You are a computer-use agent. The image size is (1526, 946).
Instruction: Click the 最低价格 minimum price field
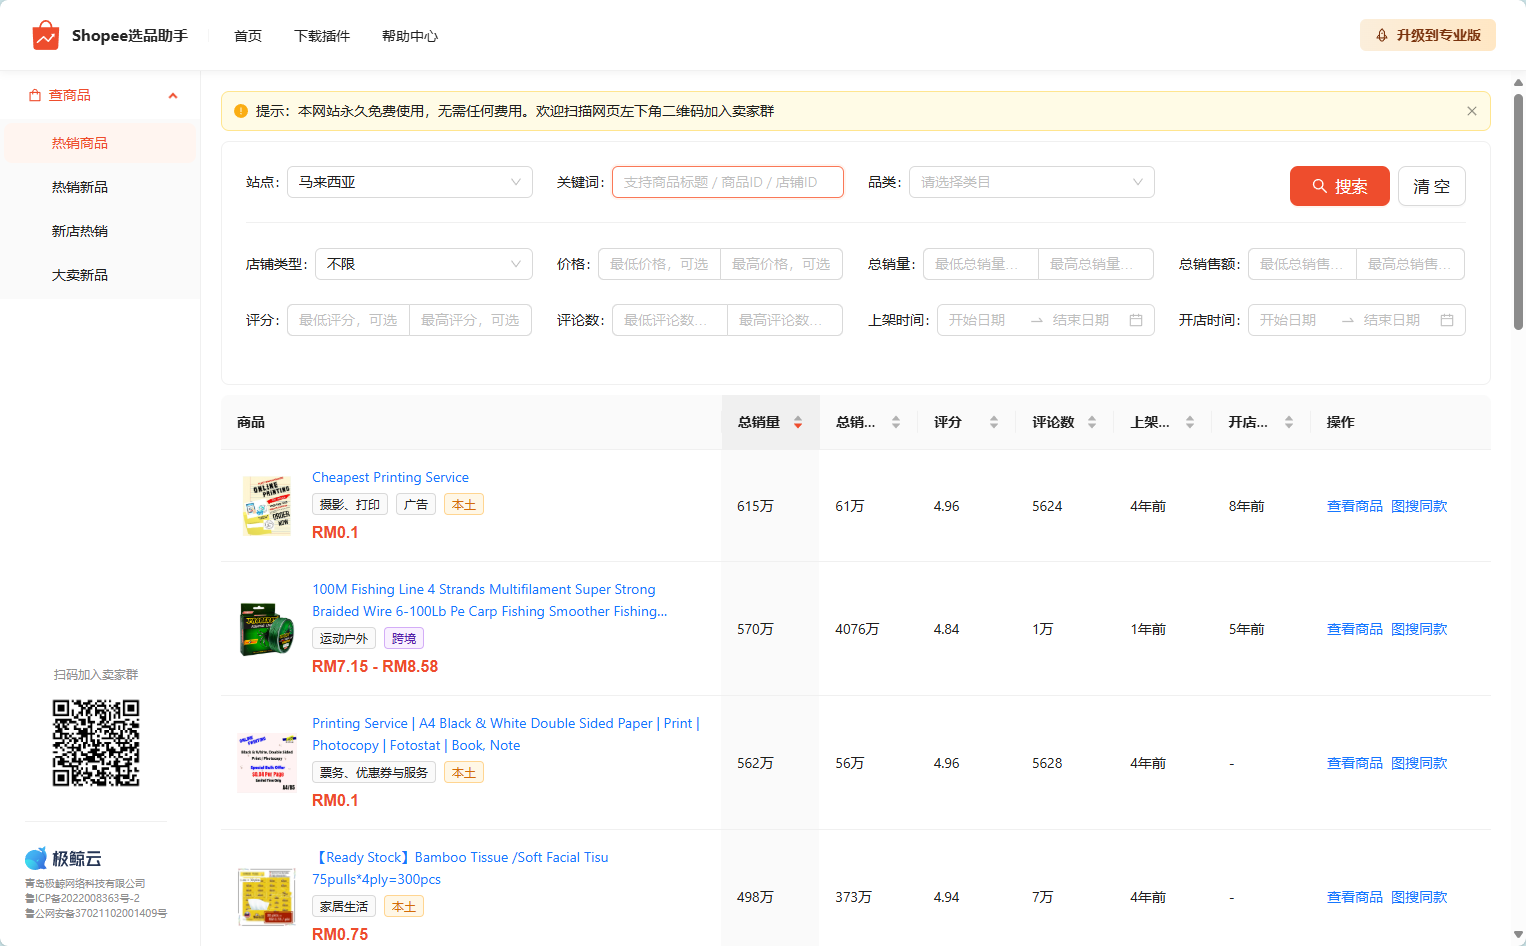659,264
